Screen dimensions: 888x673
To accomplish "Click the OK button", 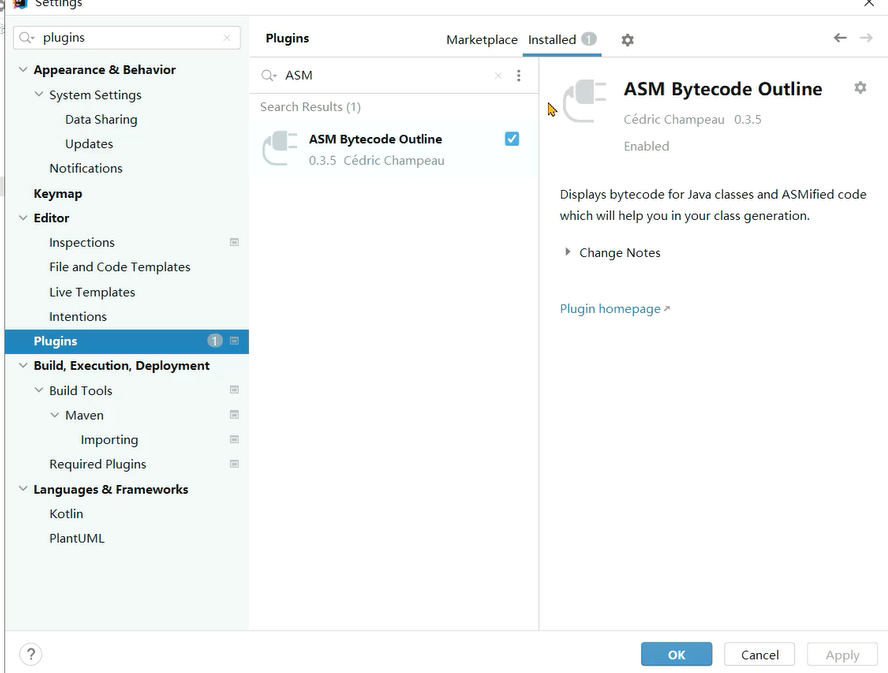I will (676, 655).
